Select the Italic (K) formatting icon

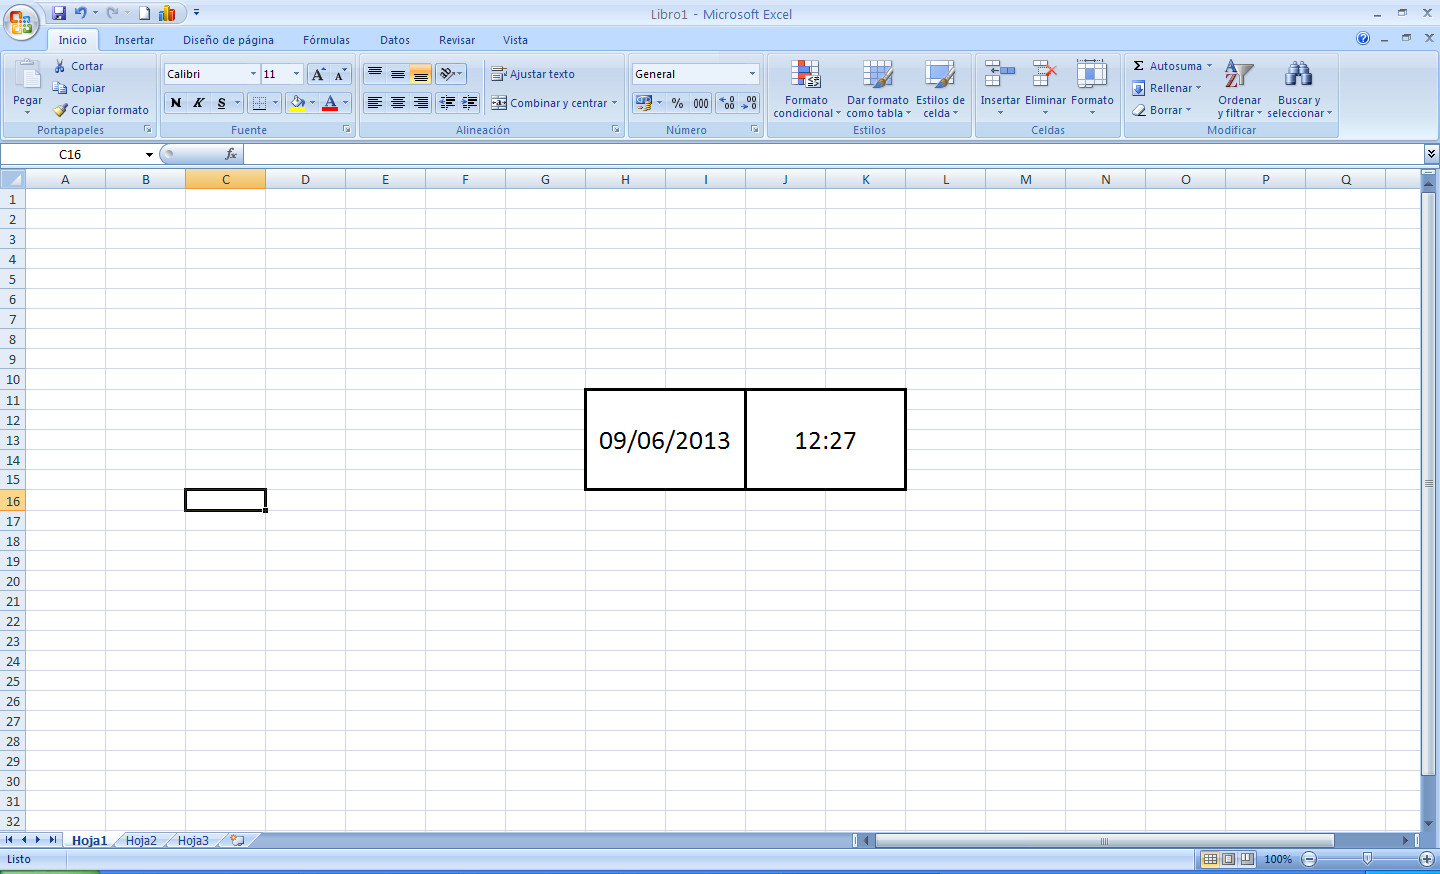[198, 103]
